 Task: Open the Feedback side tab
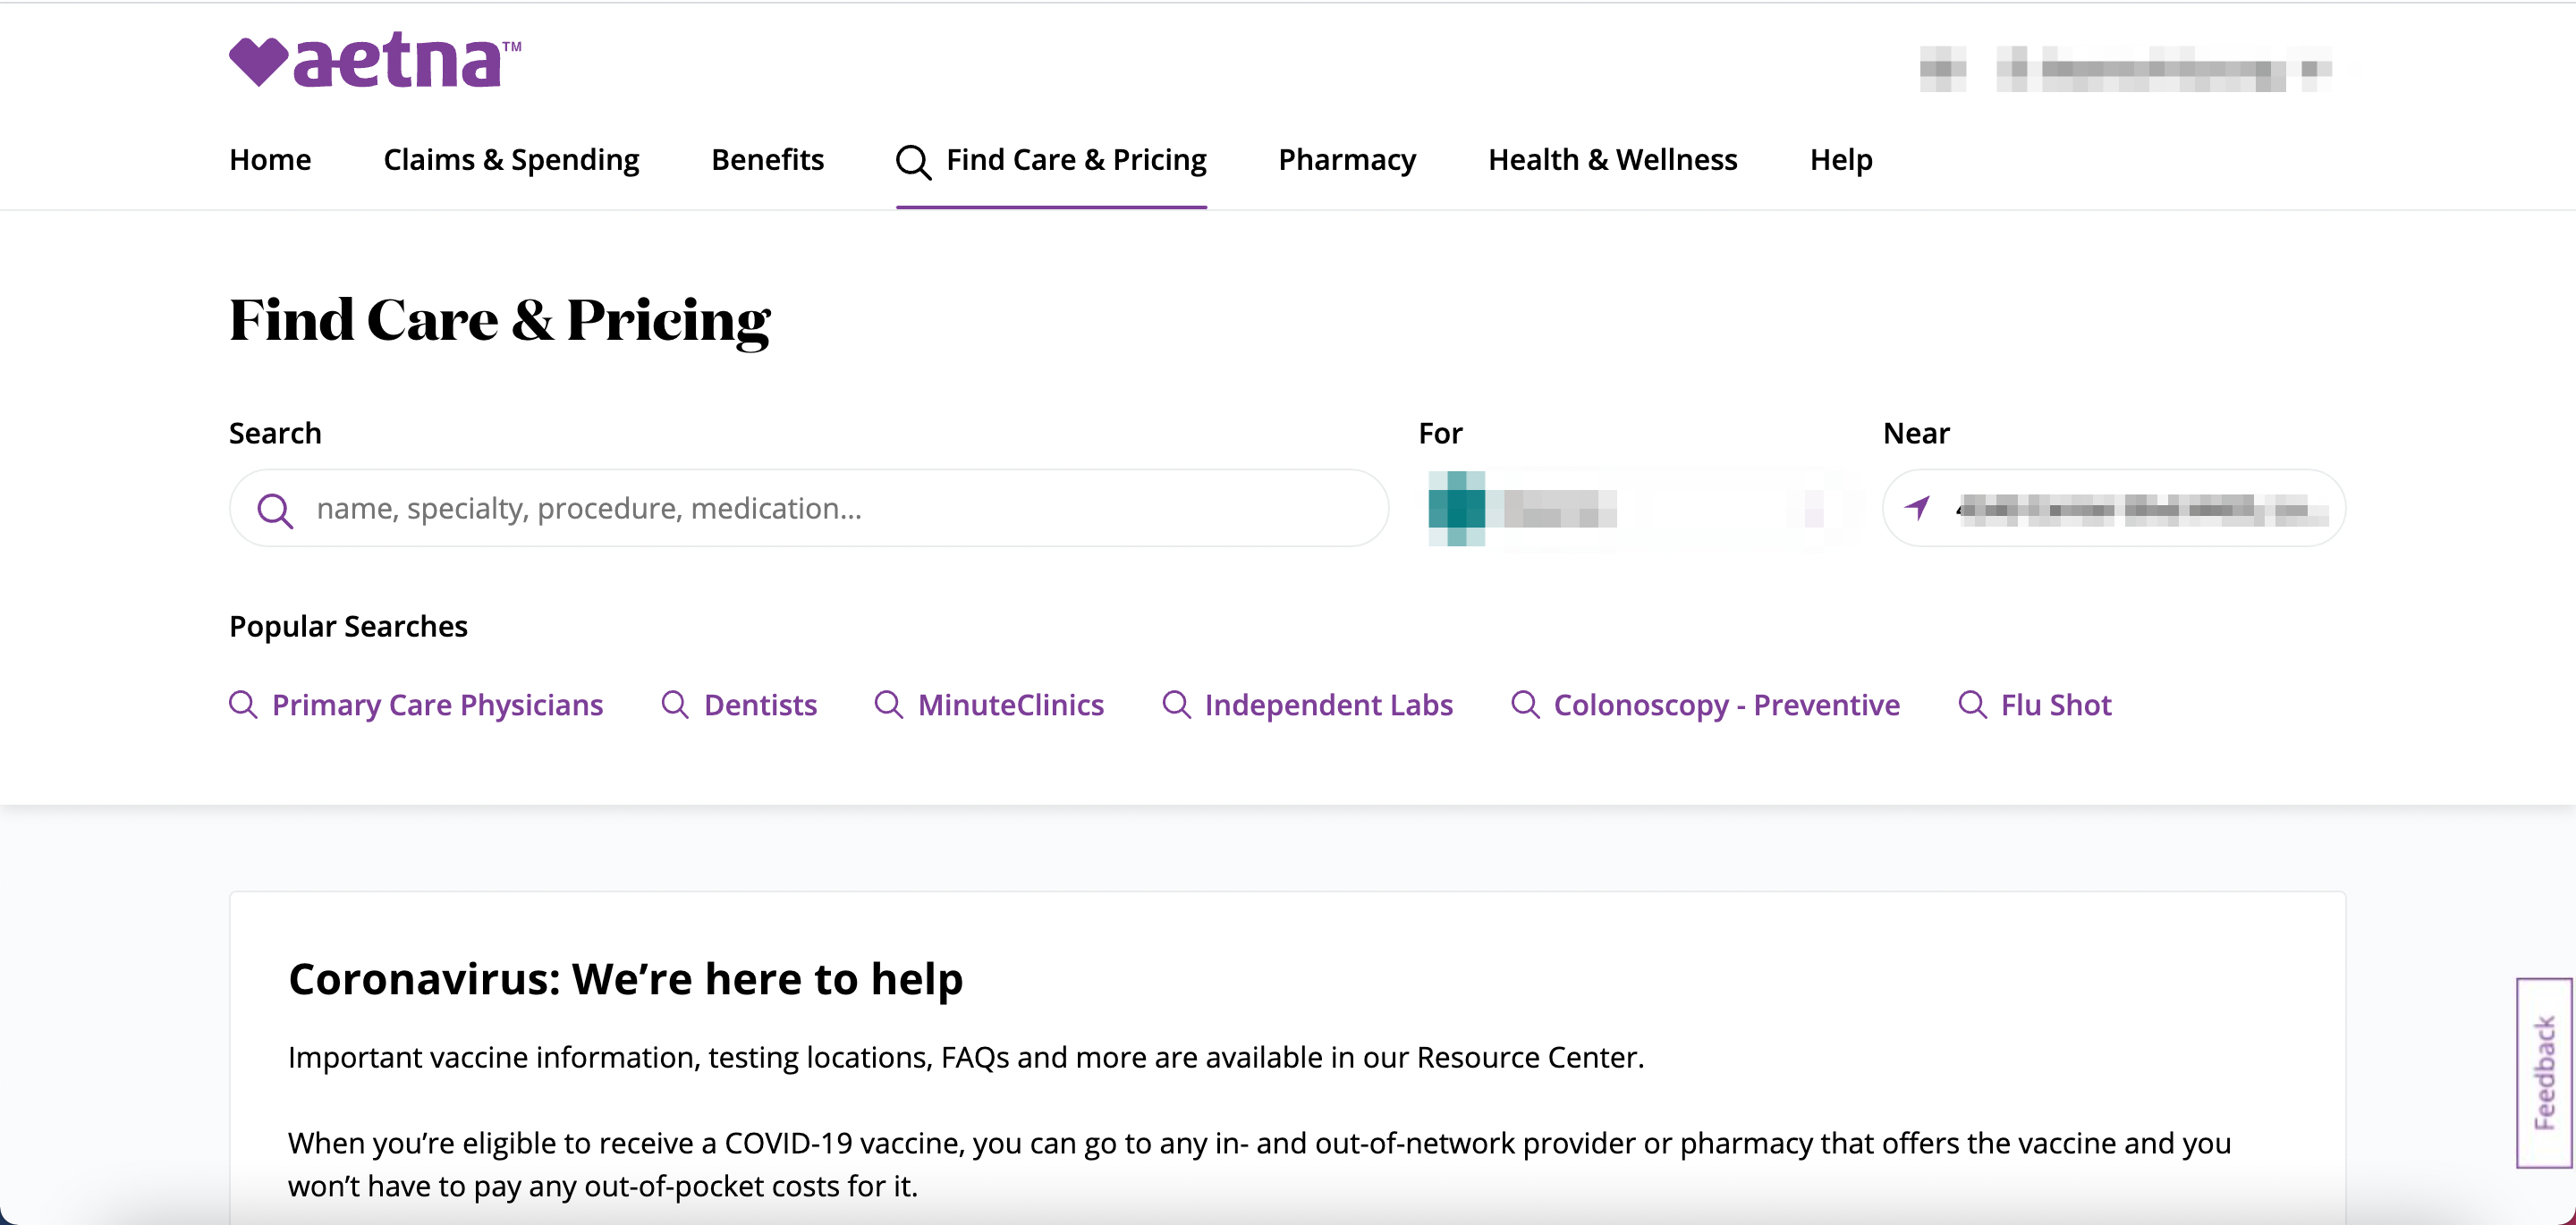[x=2544, y=1072]
